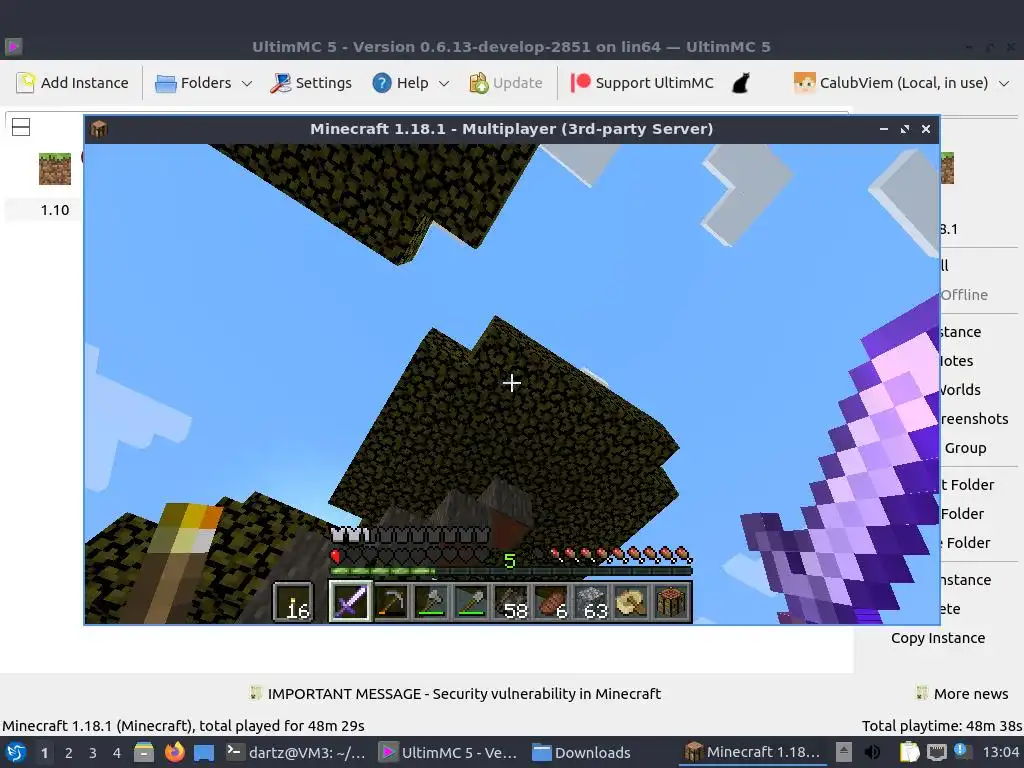Switch to the dartz@VM3 terminal task
This screenshot has height=768, width=1024.
pyautogui.click(x=296, y=753)
